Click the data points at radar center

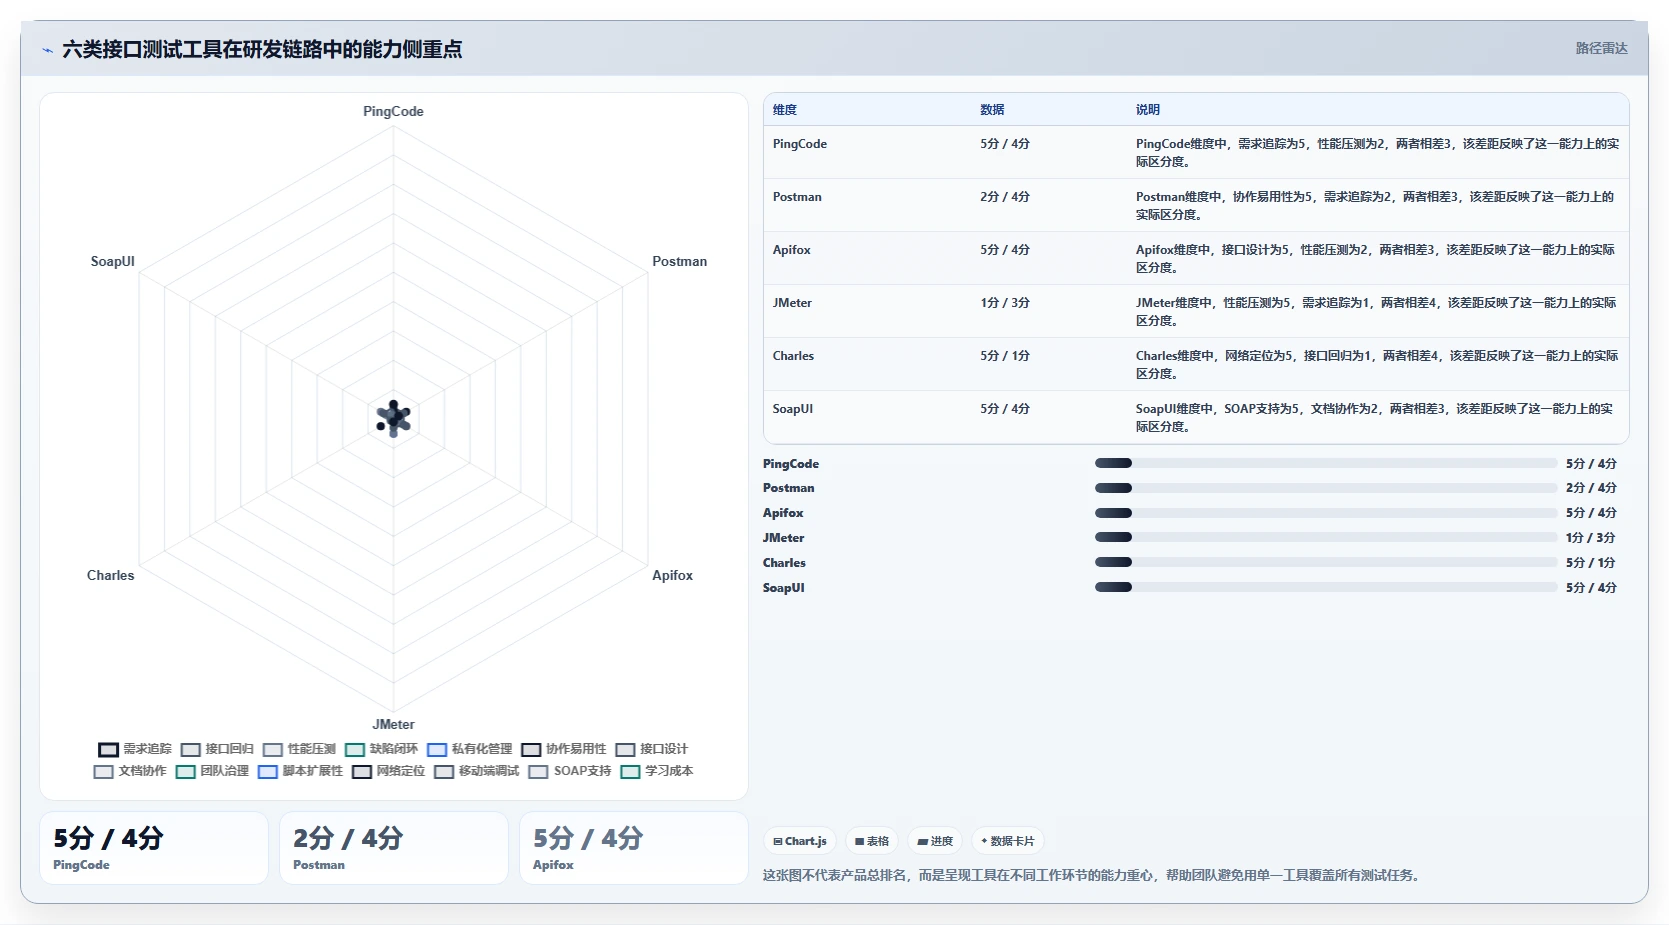[393, 419]
